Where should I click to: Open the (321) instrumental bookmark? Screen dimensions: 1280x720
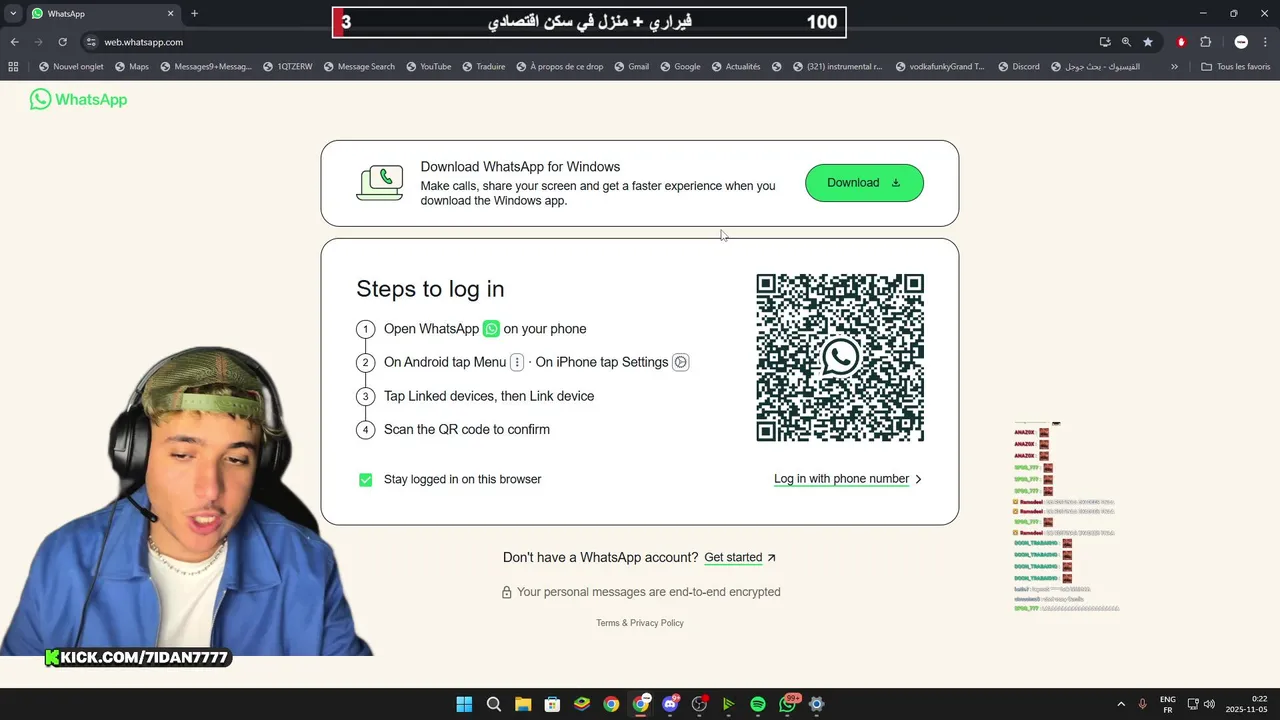(x=838, y=67)
